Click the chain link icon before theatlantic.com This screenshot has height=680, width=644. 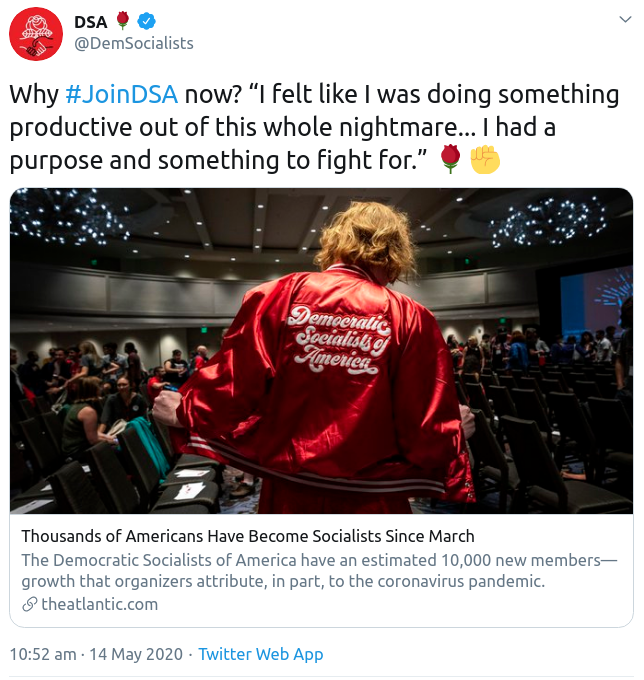(29, 604)
